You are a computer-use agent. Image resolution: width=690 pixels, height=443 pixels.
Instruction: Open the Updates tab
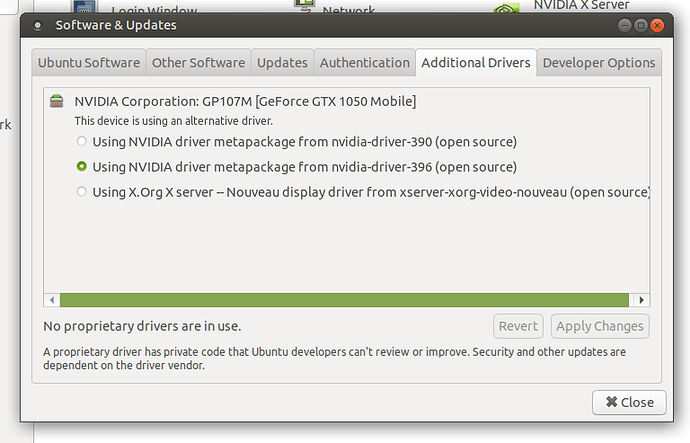tap(282, 62)
